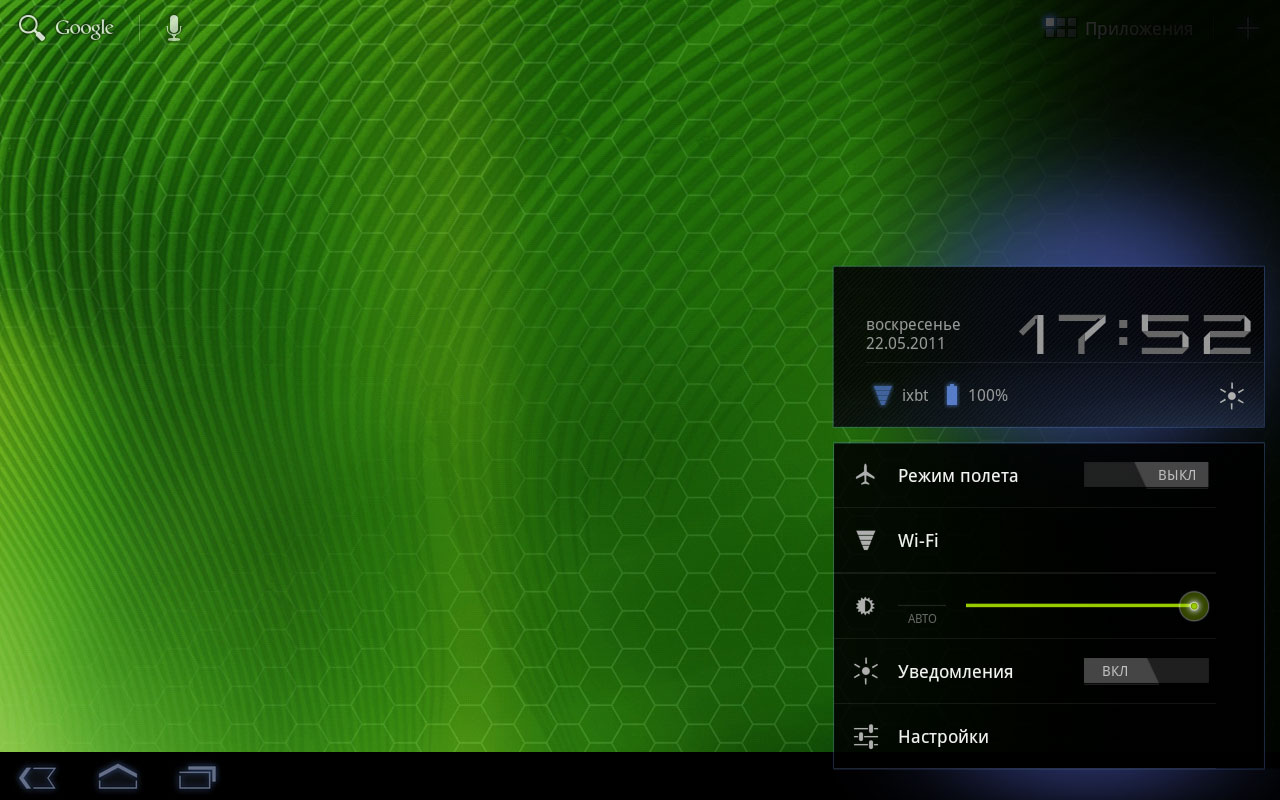Tap the Google search magnifier icon
1280x800 pixels.
tap(32, 28)
